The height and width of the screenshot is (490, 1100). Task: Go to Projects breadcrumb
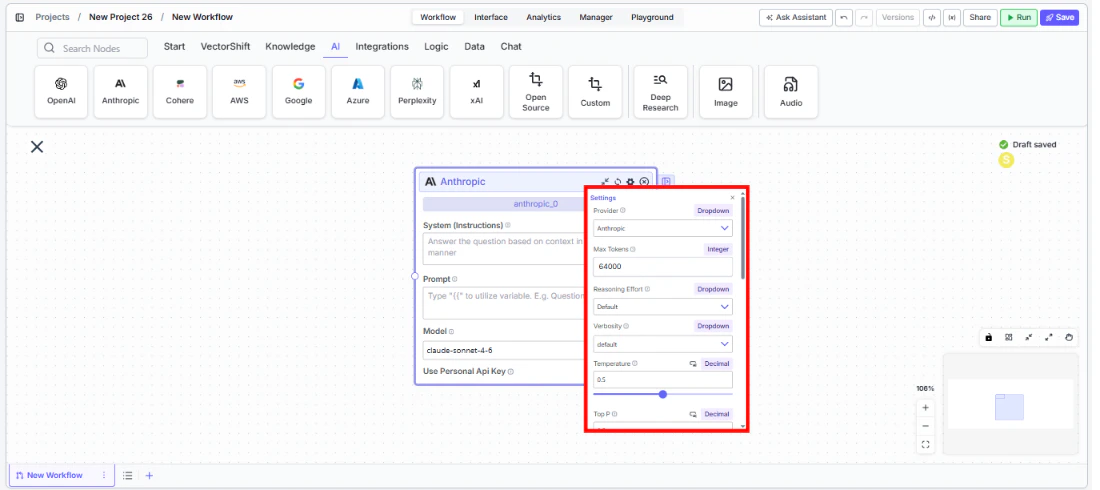pyautogui.click(x=53, y=18)
